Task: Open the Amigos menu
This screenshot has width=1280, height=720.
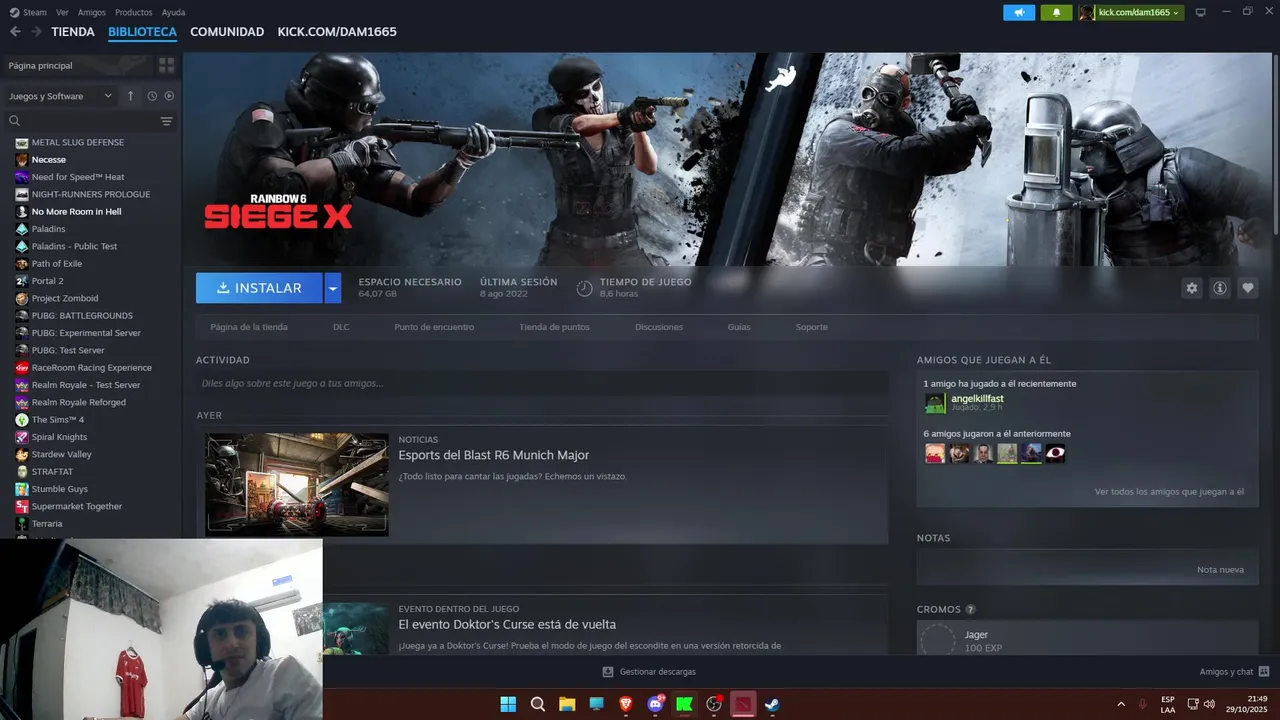Action: (x=92, y=12)
